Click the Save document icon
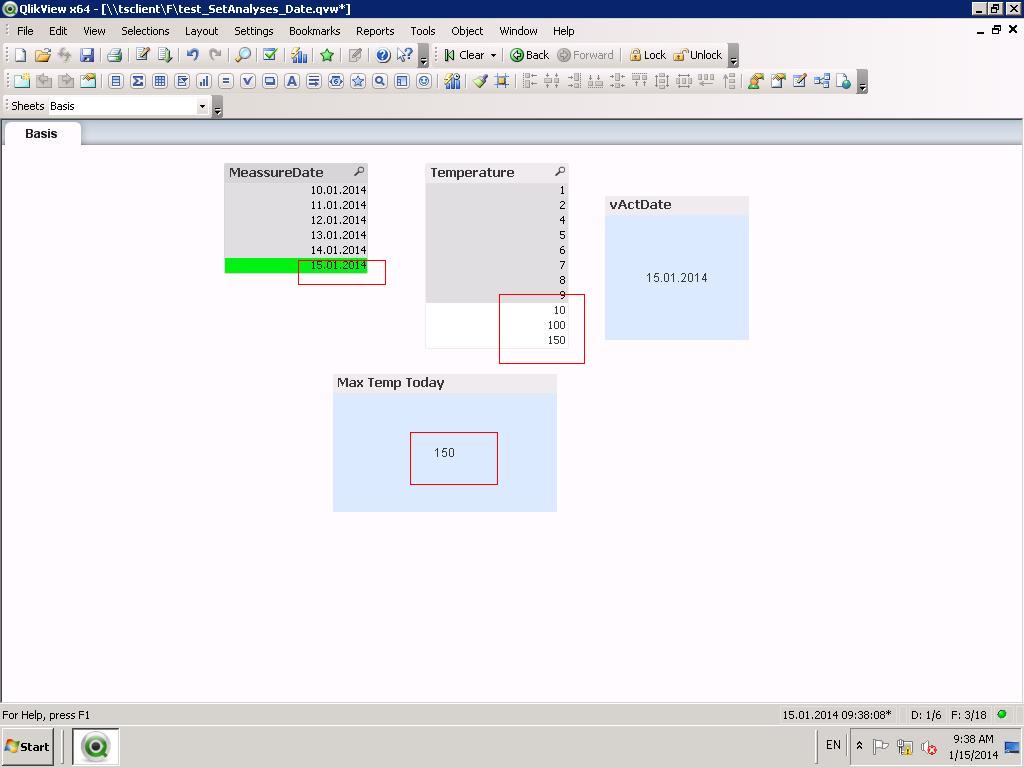Viewport: 1024px width, 768px height. pyautogui.click(x=87, y=55)
